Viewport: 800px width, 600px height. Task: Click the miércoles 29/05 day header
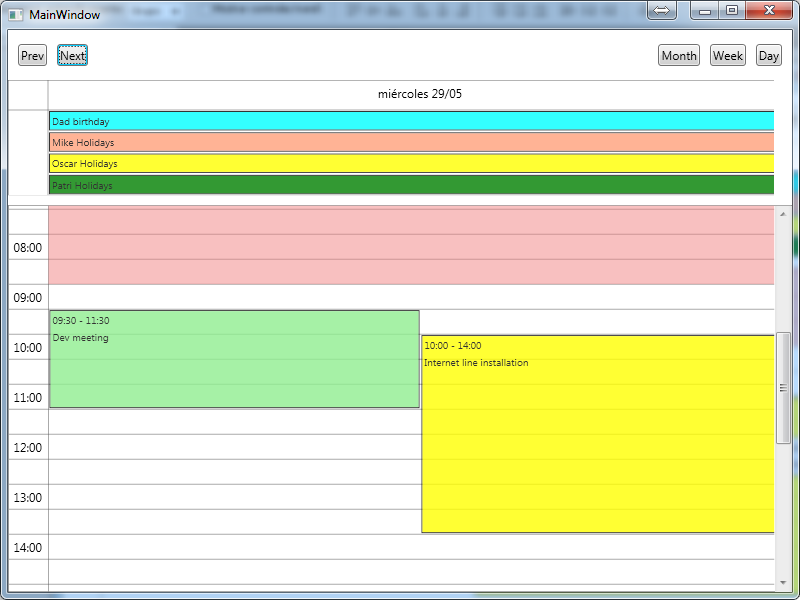coord(419,94)
